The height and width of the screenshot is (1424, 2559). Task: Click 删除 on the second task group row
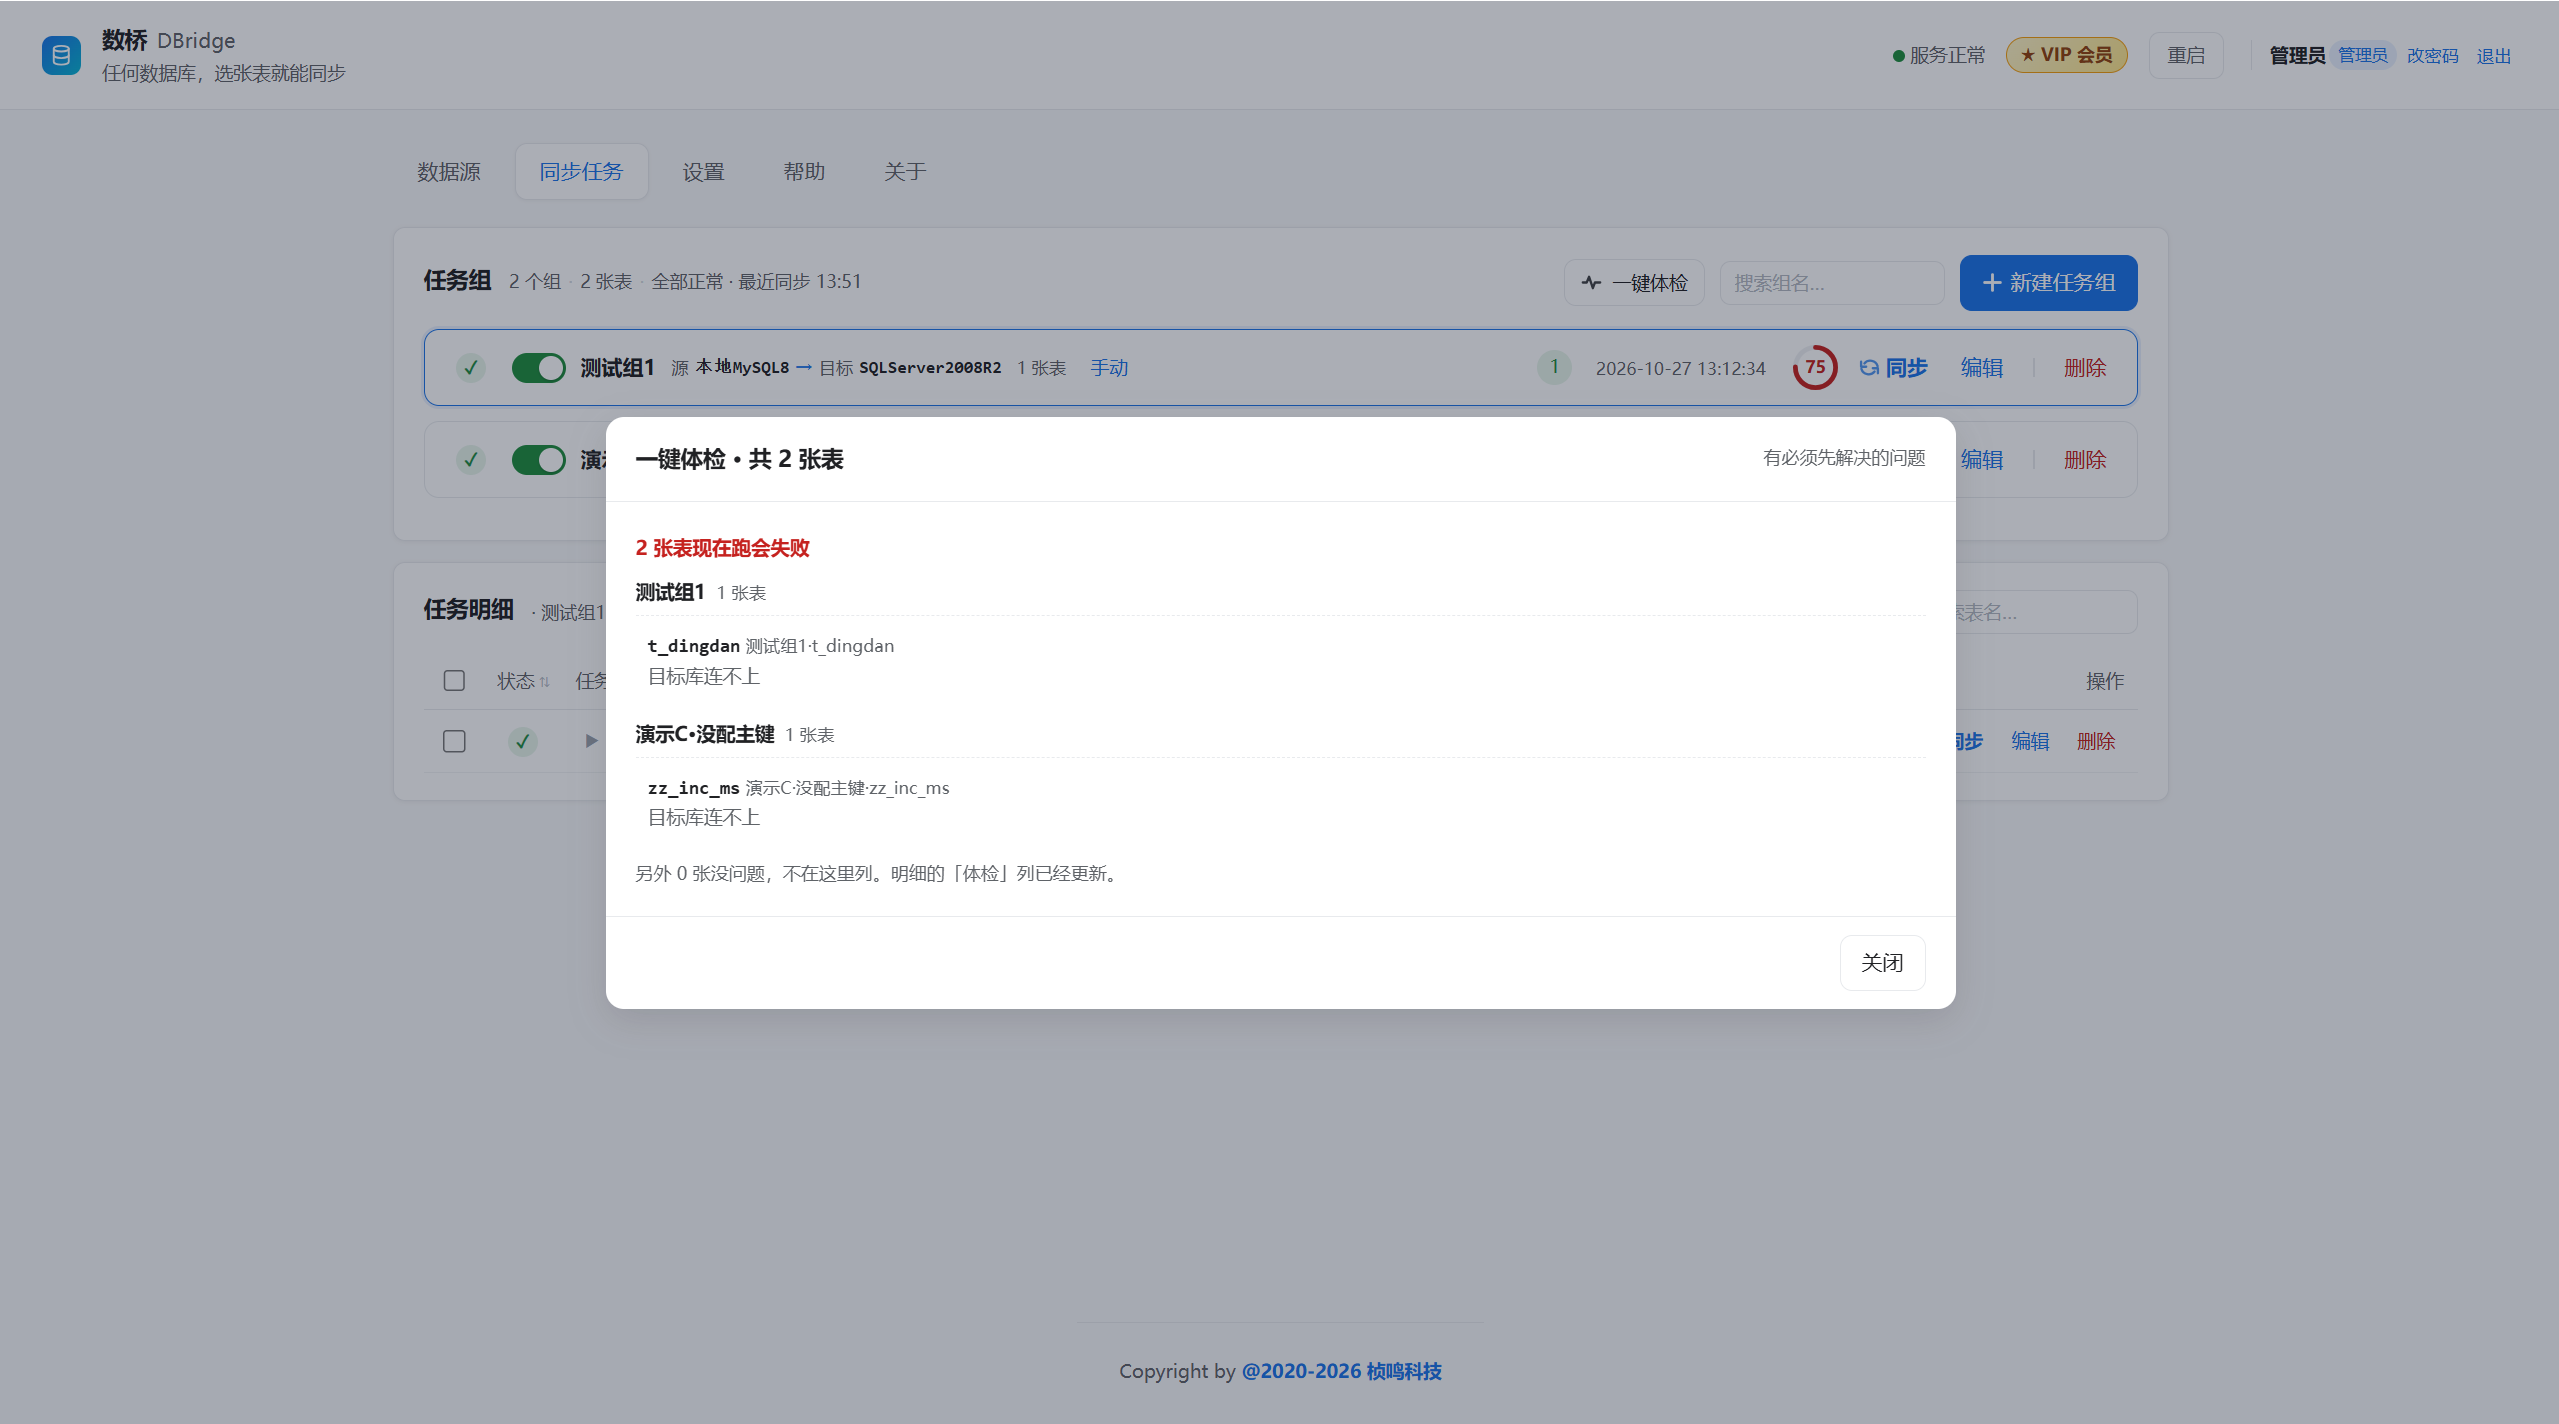coord(2085,460)
